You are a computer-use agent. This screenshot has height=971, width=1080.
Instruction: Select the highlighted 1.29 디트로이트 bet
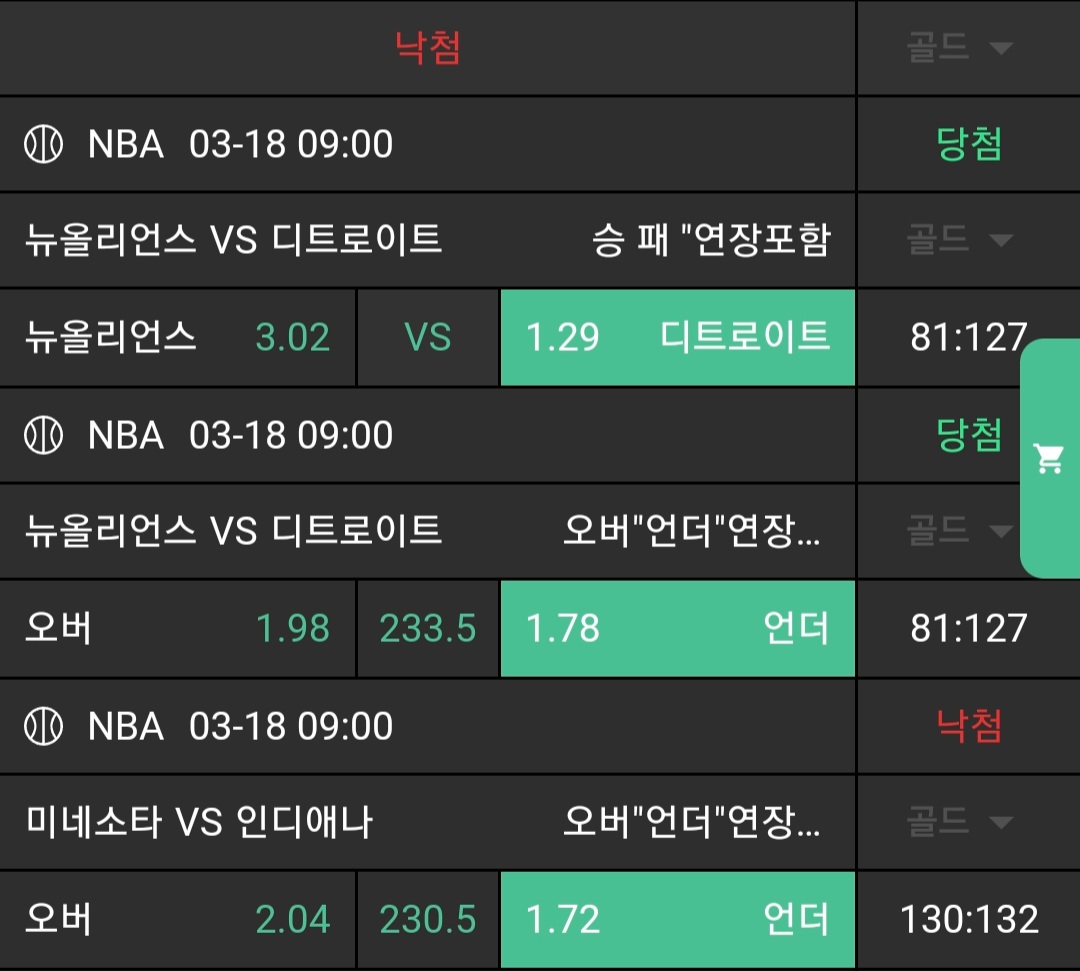pos(677,338)
